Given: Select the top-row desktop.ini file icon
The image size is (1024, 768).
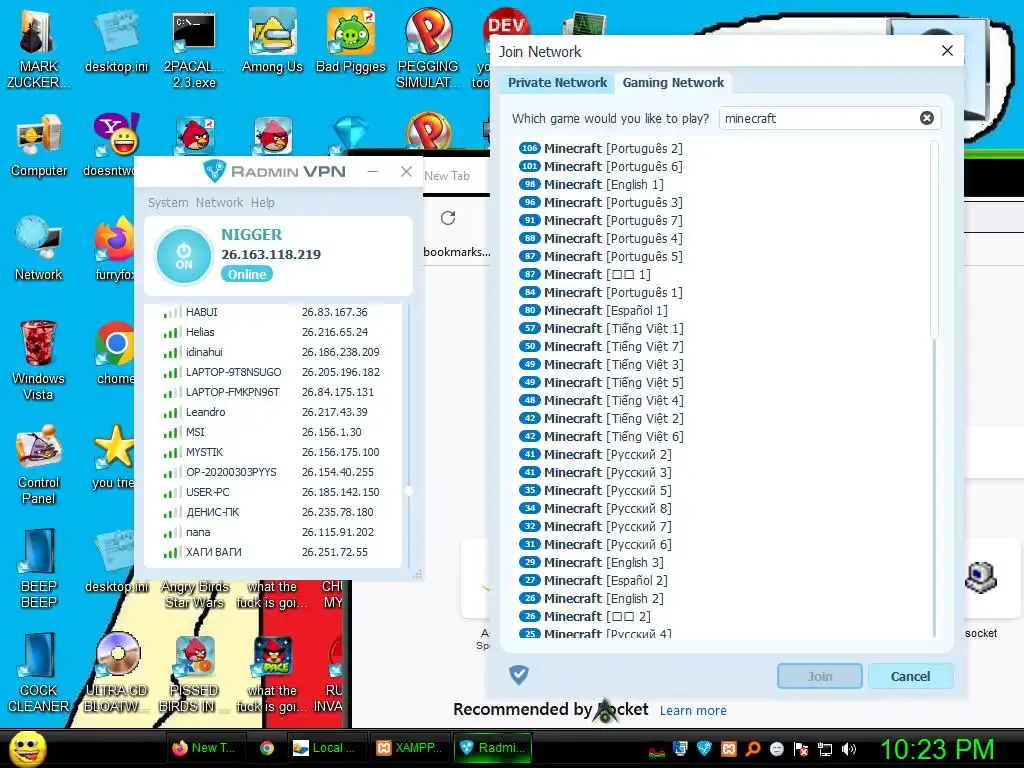Looking at the screenshot, I should point(116,42).
